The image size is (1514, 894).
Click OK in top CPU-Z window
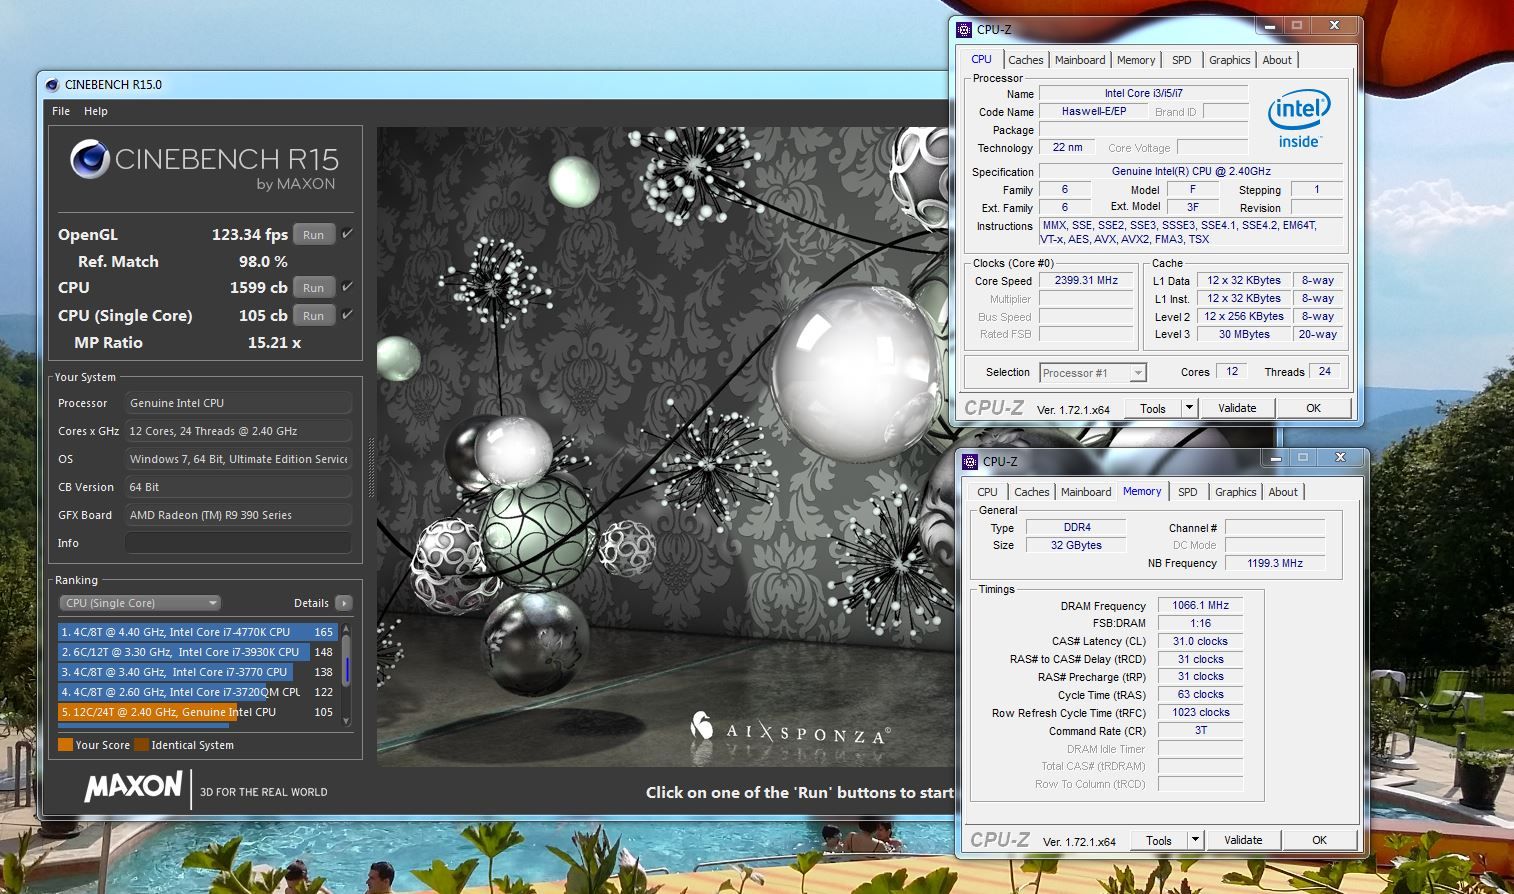tap(1314, 408)
